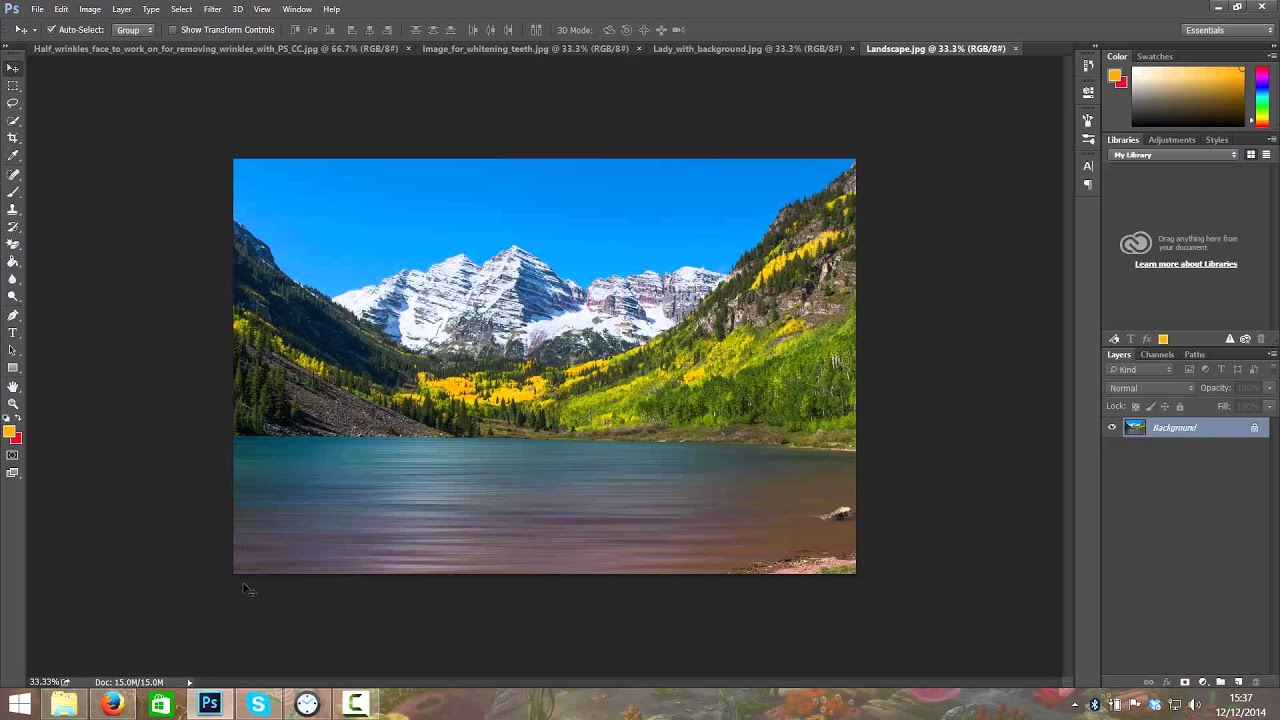The height and width of the screenshot is (720, 1280).
Task: Open Firefox from the Windows taskbar
Action: pyautogui.click(x=112, y=704)
